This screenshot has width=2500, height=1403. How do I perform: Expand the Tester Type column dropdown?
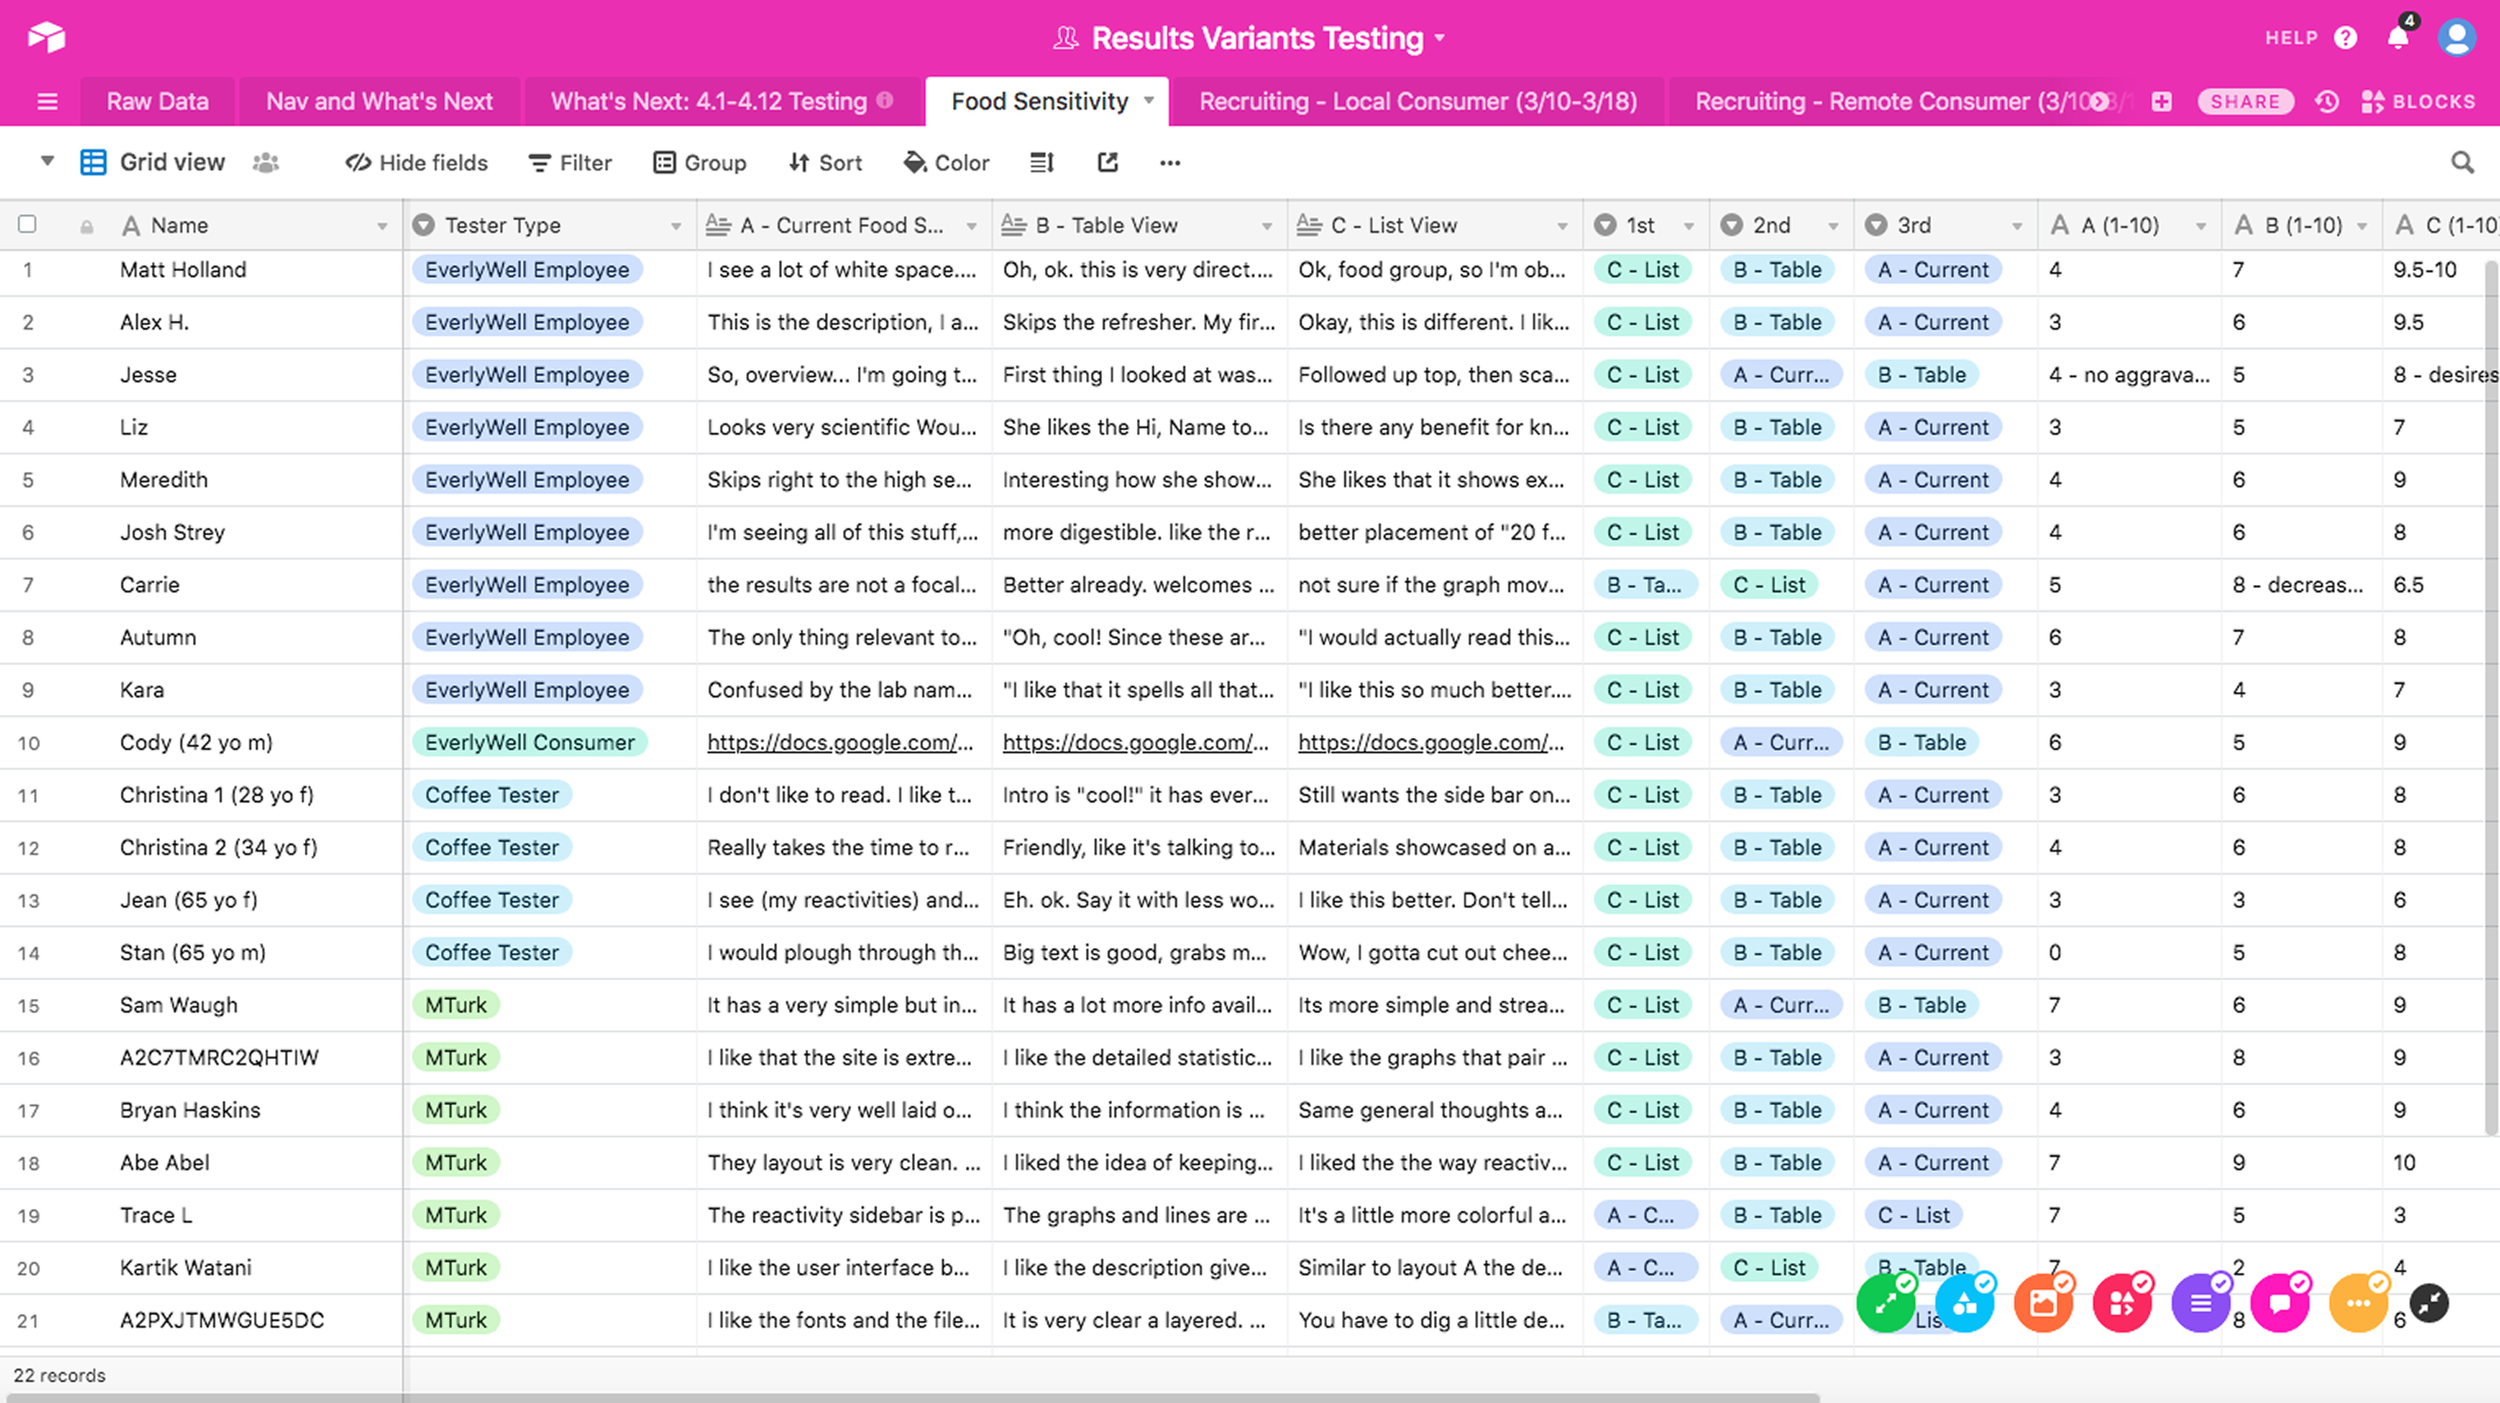(x=676, y=226)
